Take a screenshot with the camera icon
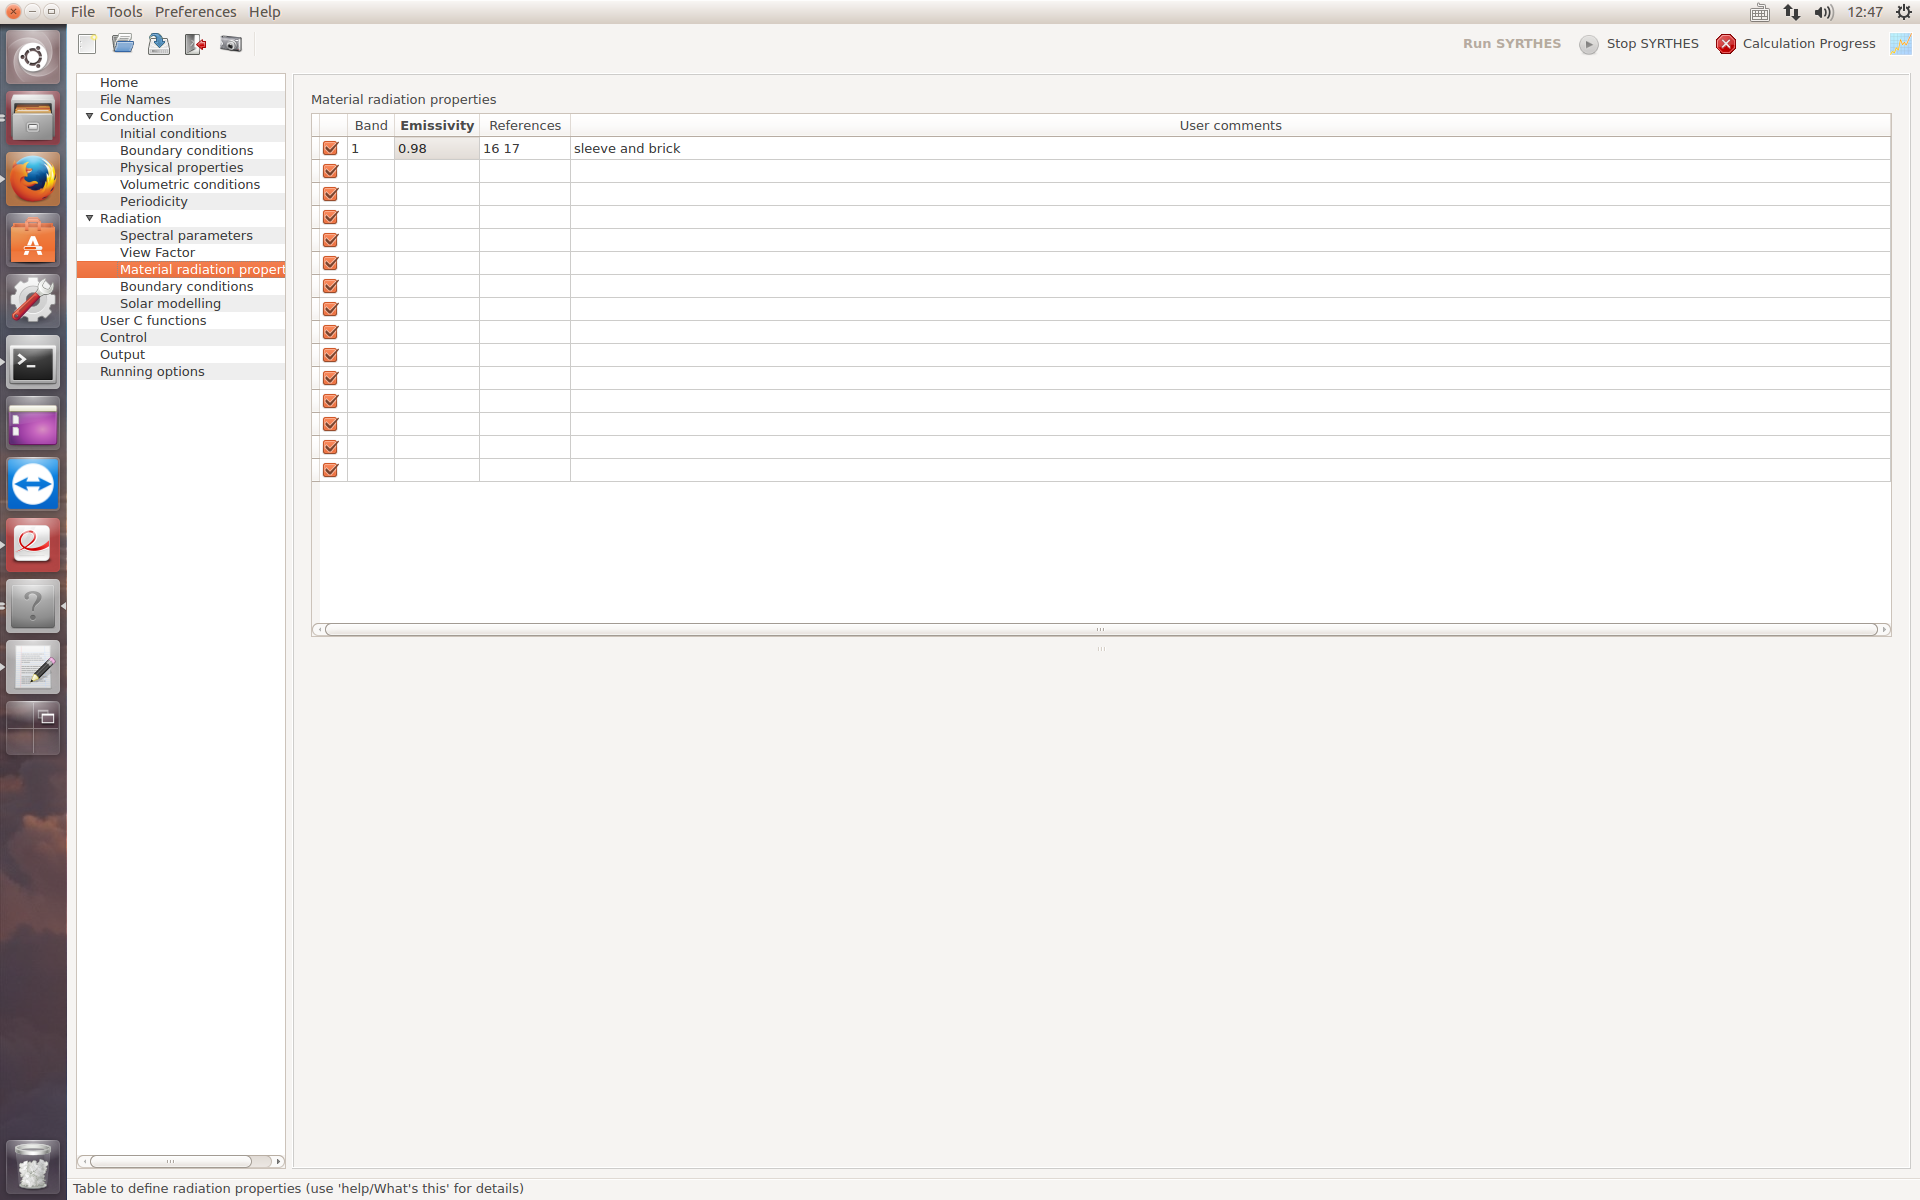Viewport: 1920px width, 1200px height. coord(231,44)
